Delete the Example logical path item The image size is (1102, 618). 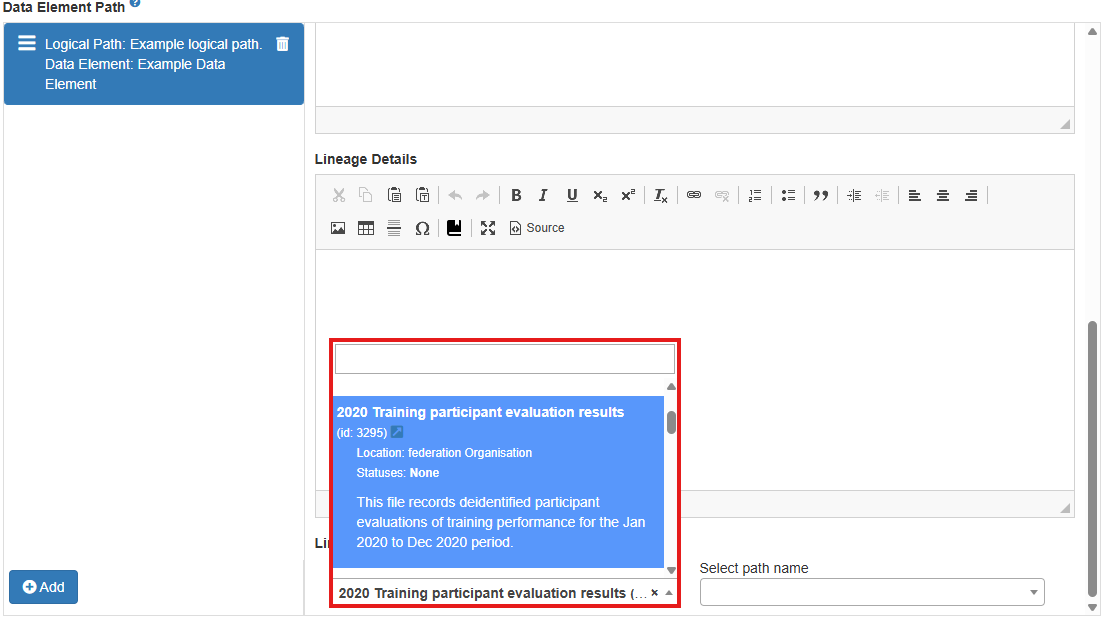(283, 44)
